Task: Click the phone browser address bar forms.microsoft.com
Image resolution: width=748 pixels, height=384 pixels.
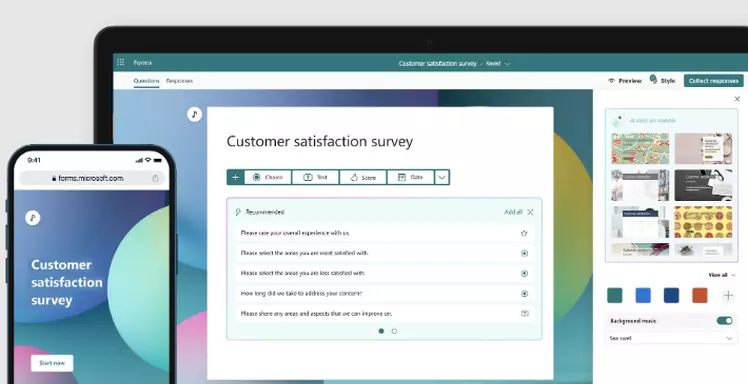Action: pyautogui.click(x=92, y=178)
